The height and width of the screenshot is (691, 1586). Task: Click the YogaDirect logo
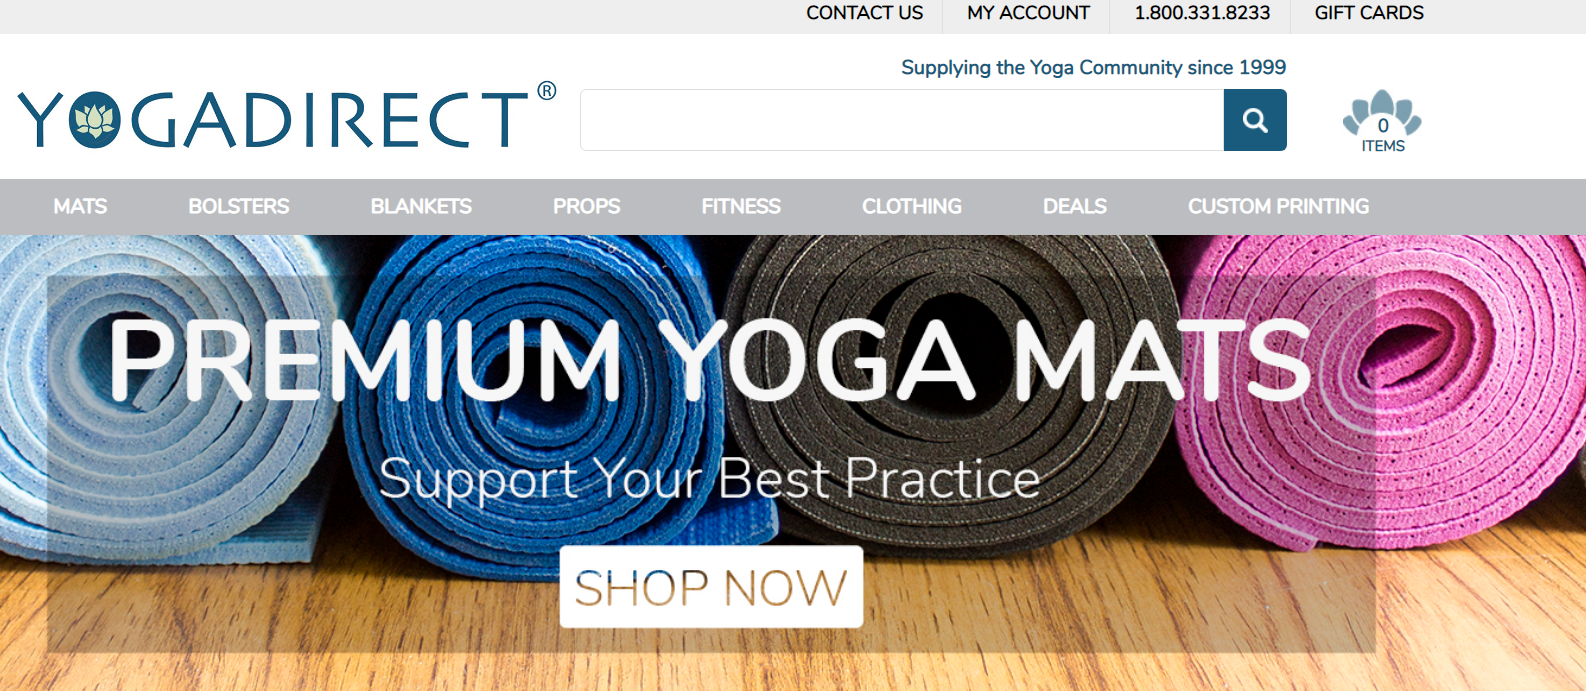tap(287, 117)
